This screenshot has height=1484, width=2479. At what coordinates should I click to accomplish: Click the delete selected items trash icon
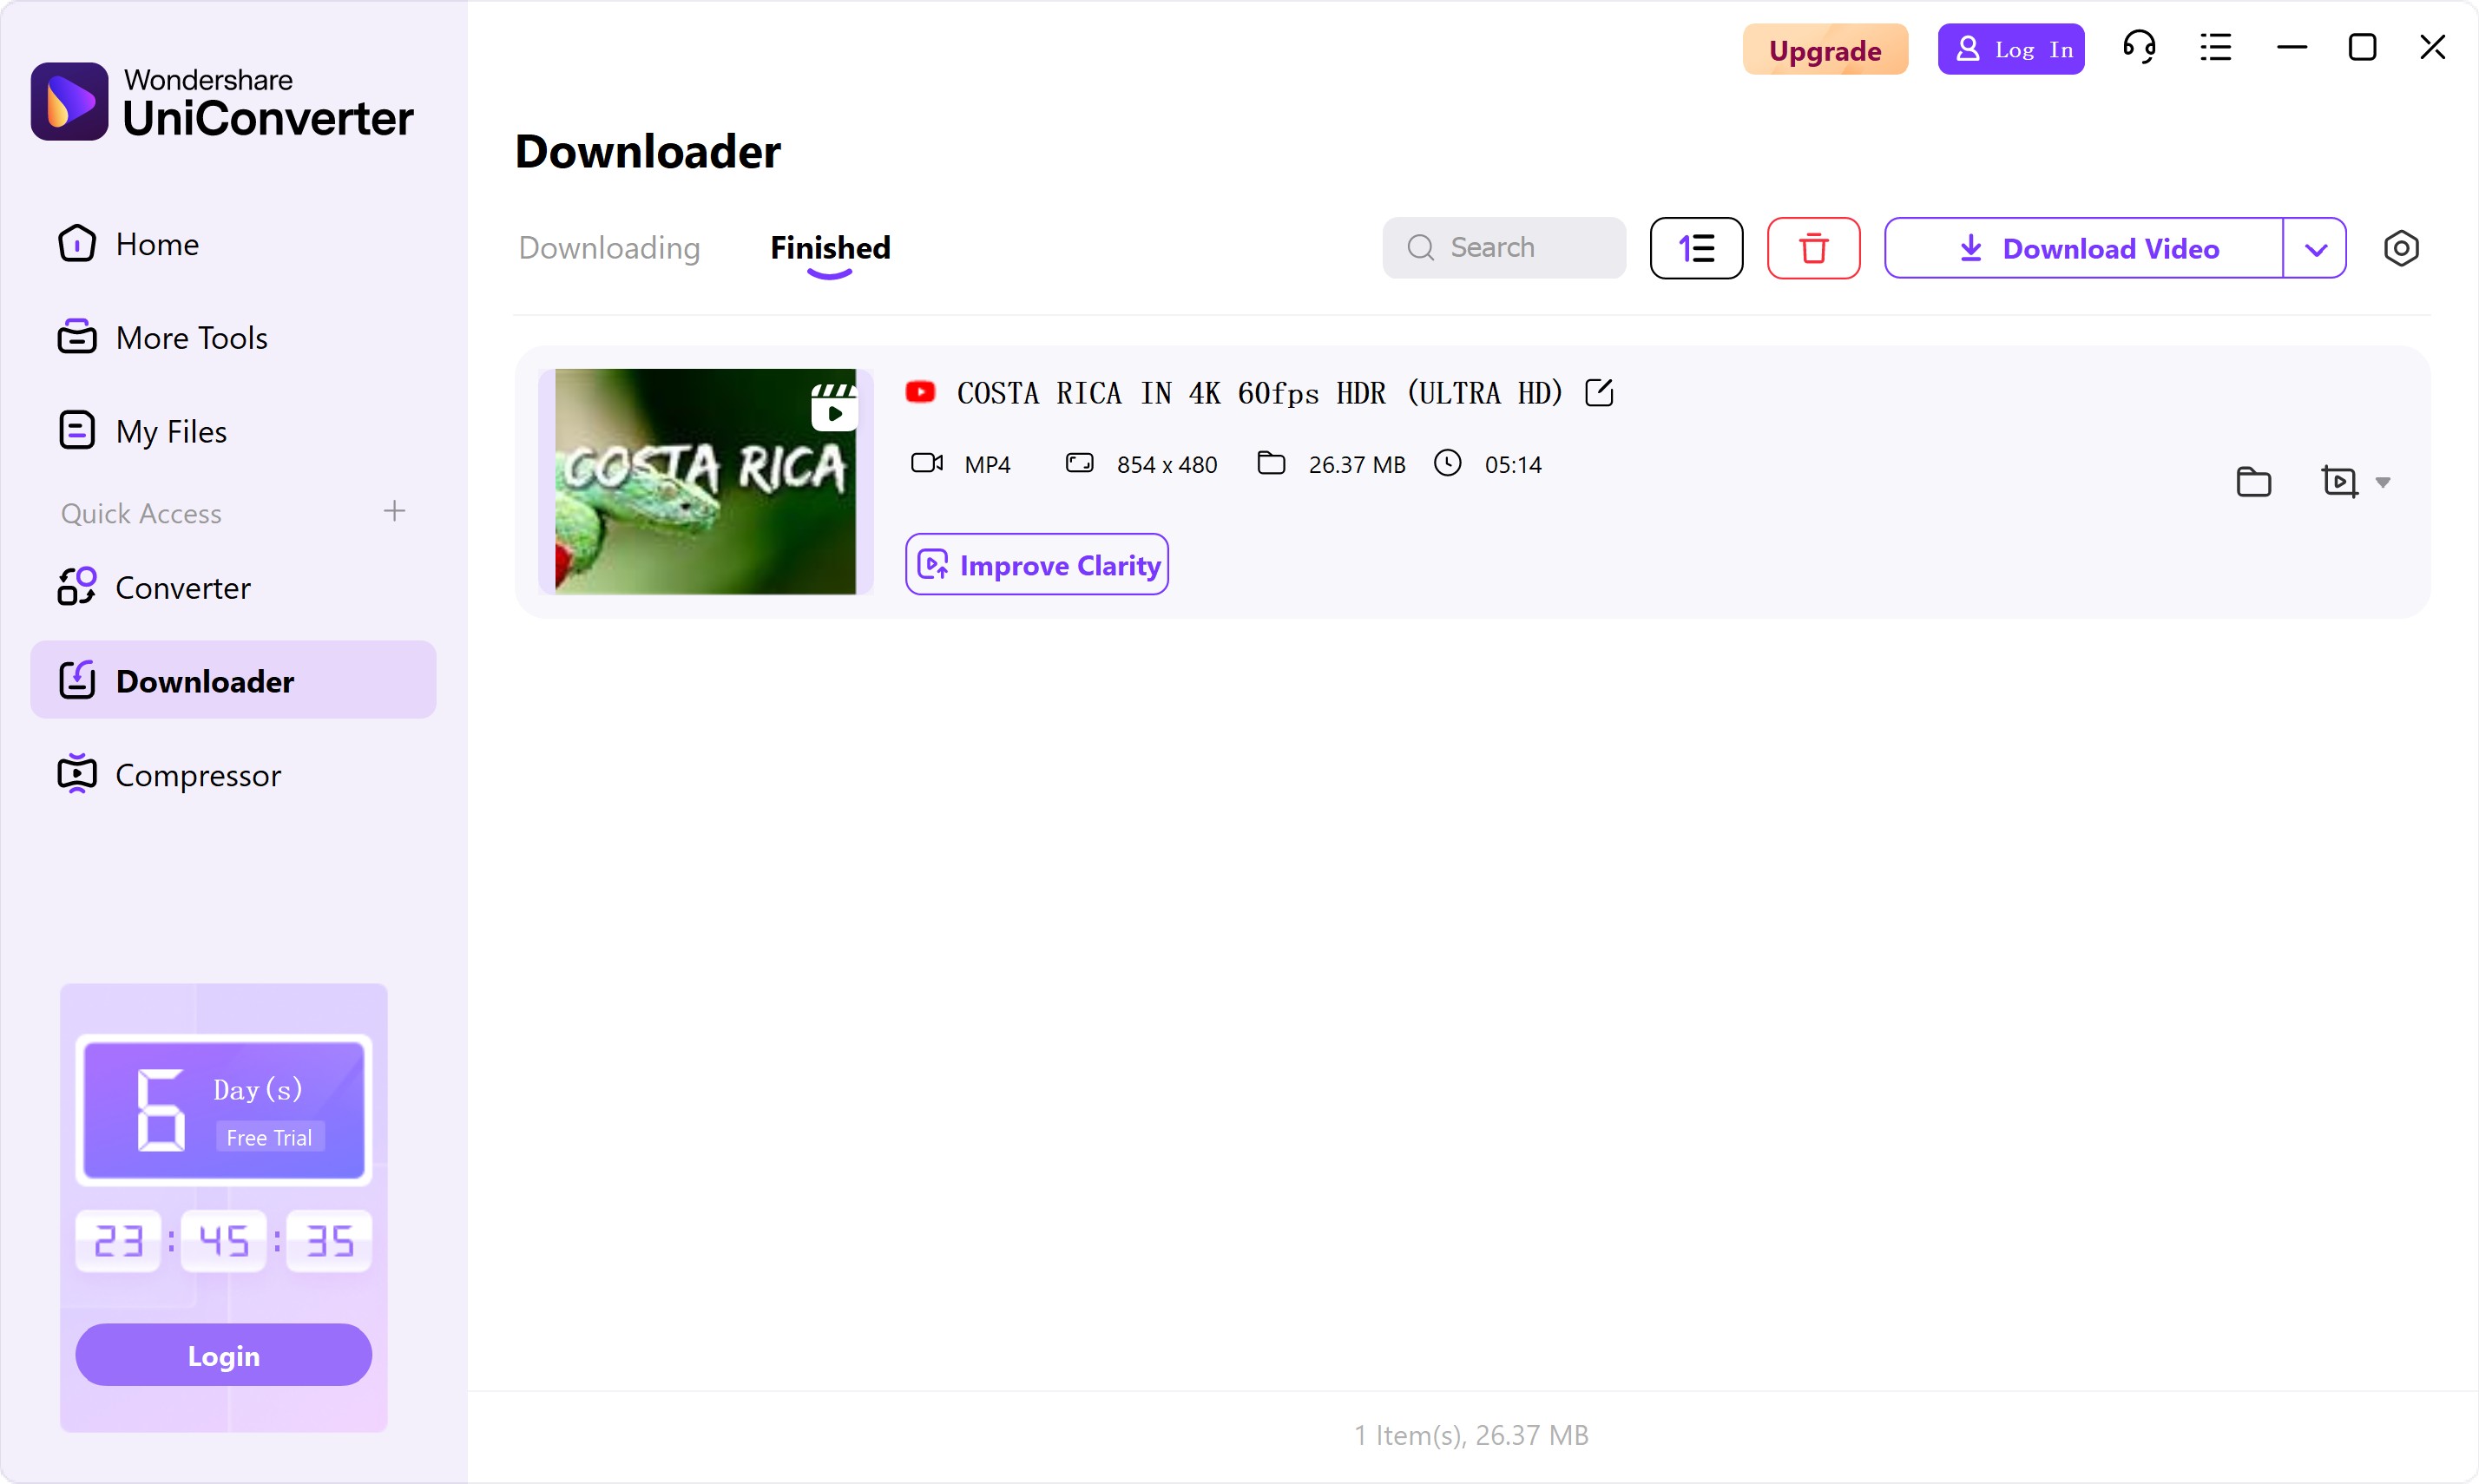[x=1813, y=247]
